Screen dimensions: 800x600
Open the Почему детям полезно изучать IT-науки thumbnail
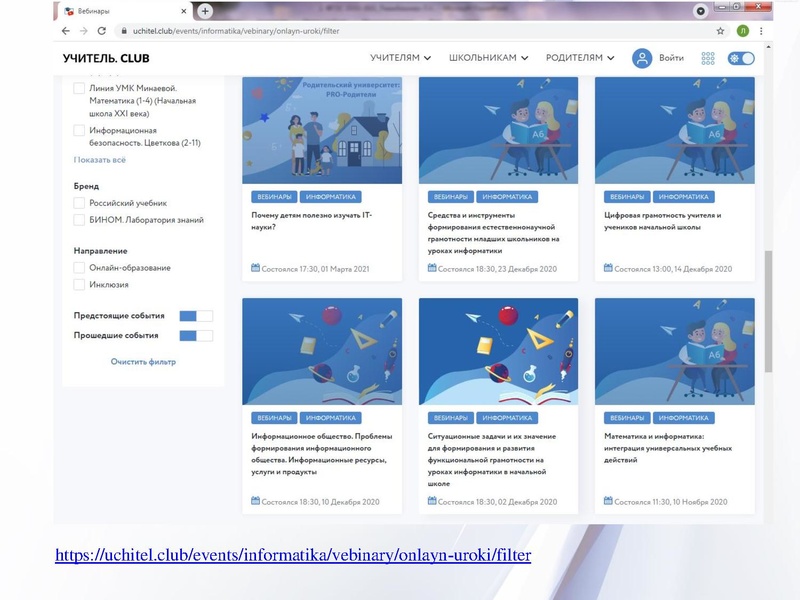tap(322, 130)
